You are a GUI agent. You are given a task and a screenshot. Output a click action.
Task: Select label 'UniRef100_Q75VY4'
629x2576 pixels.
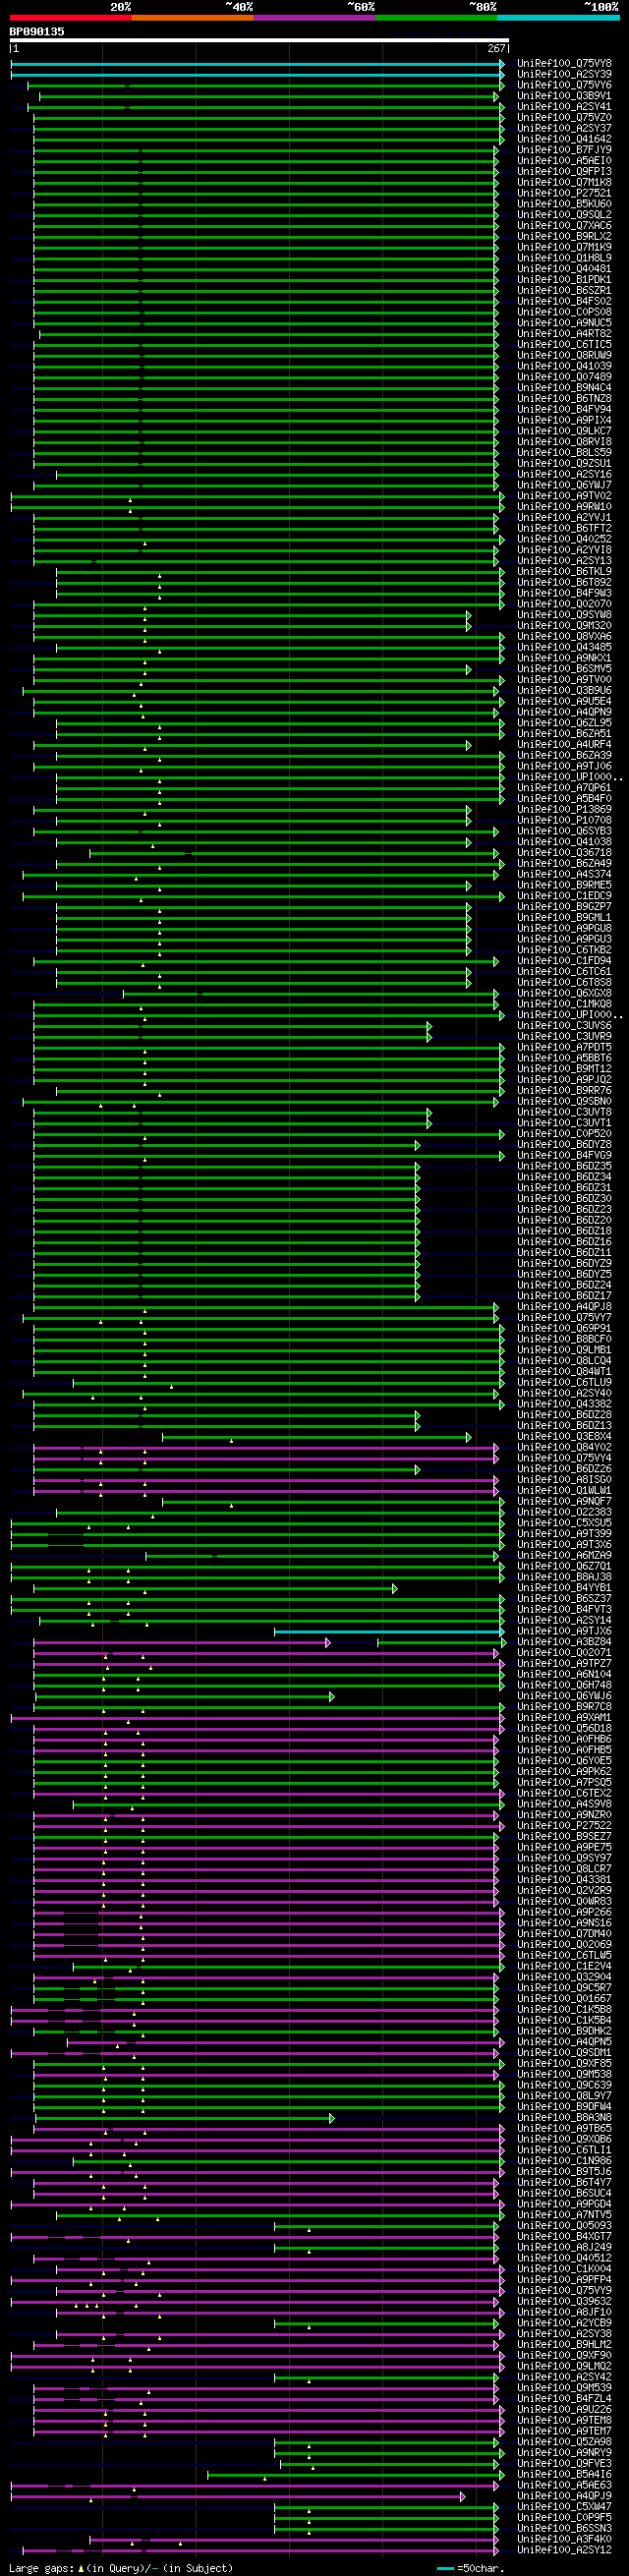[x=564, y=1458]
